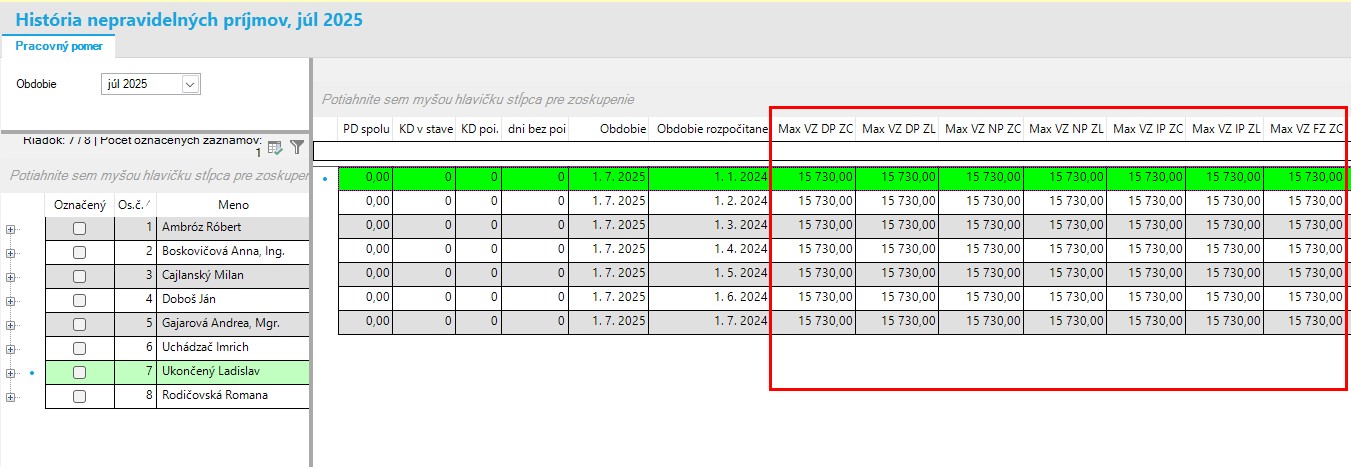
Task: Check the box for Rodičovská Romana
Action: [79, 396]
